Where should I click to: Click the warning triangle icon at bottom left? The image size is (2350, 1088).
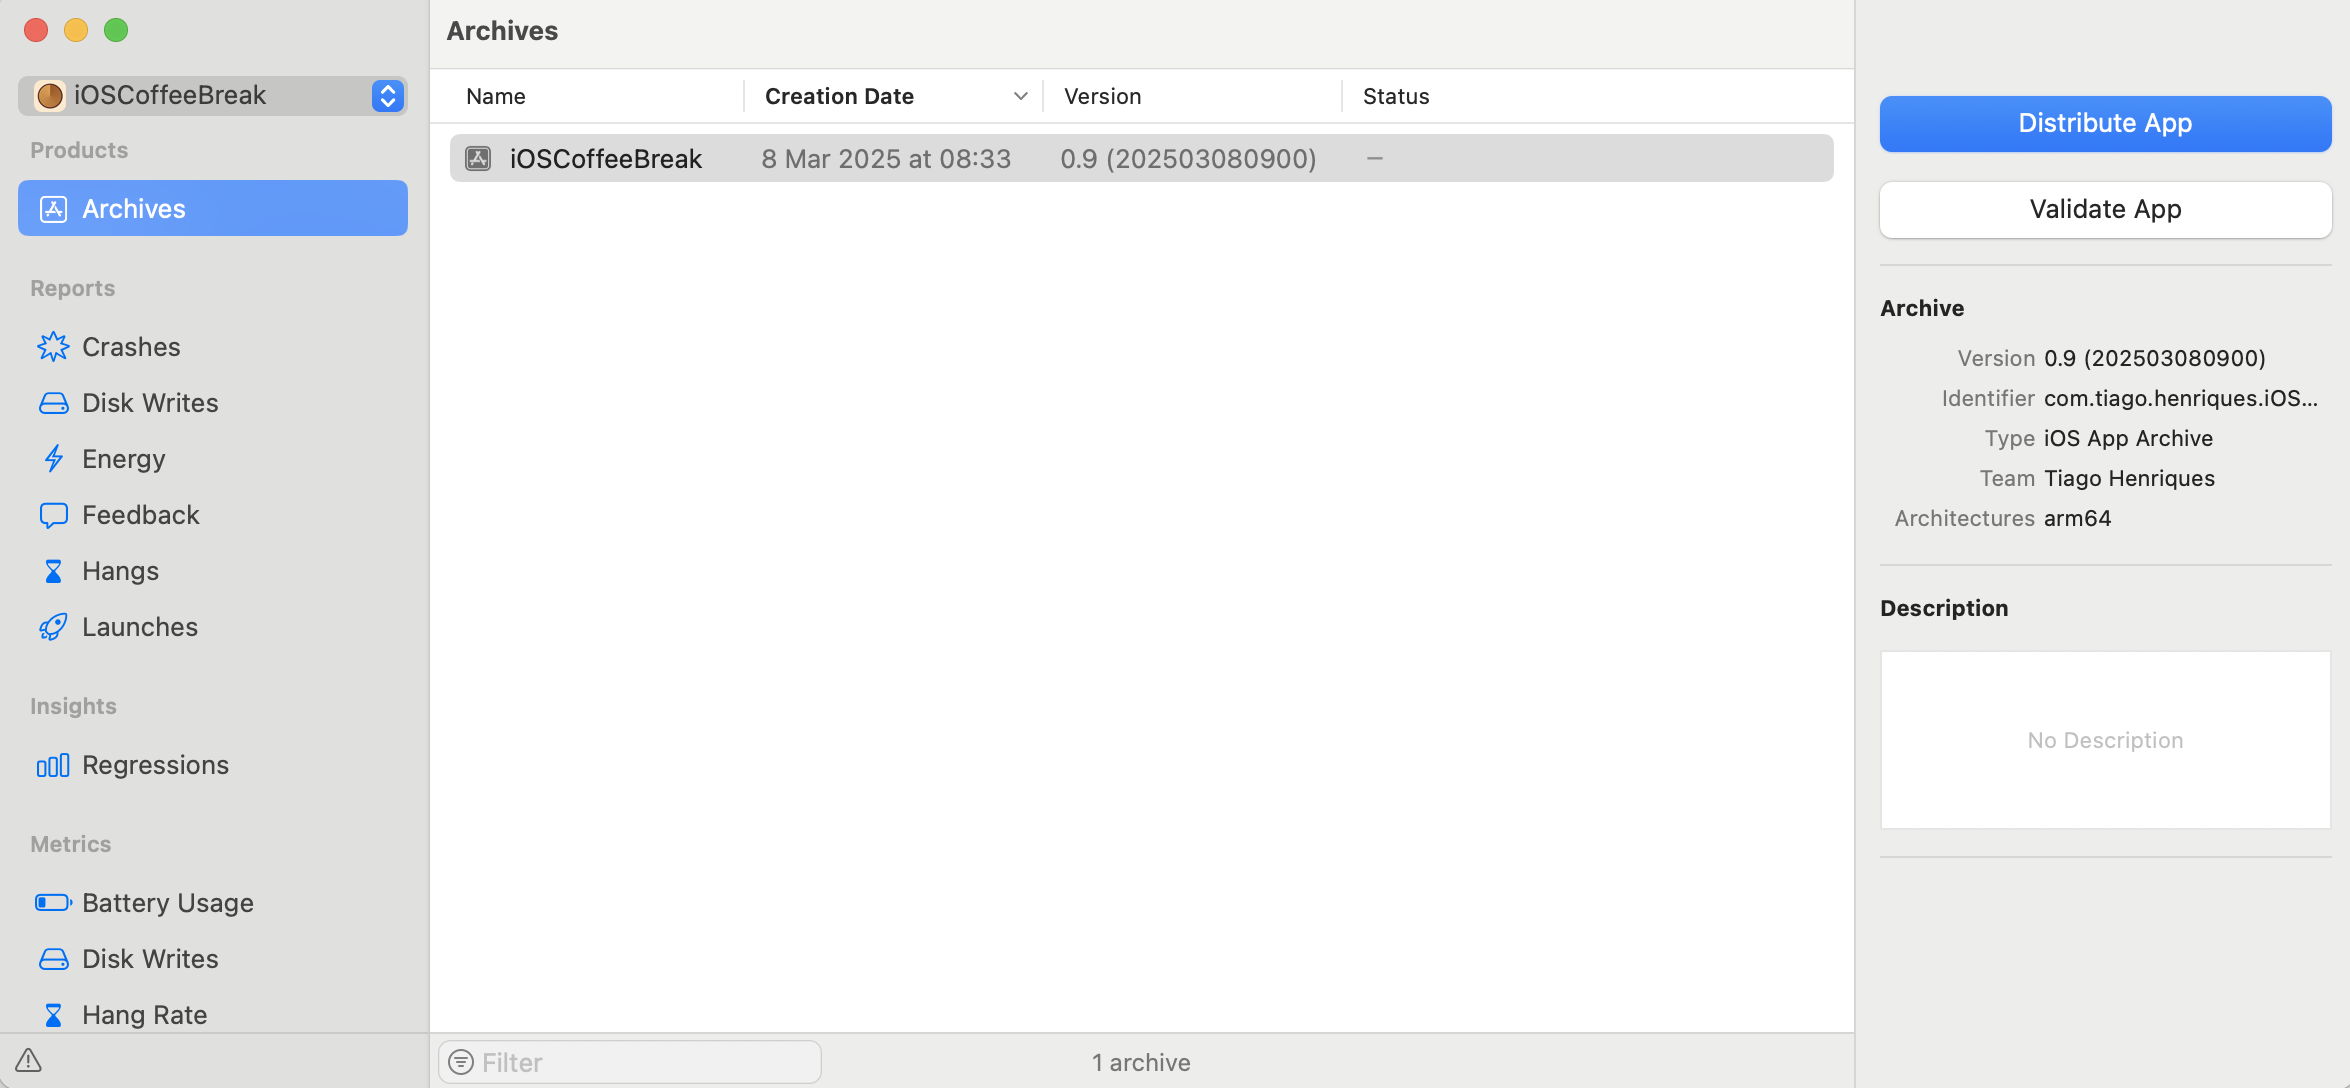click(28, 1060)
